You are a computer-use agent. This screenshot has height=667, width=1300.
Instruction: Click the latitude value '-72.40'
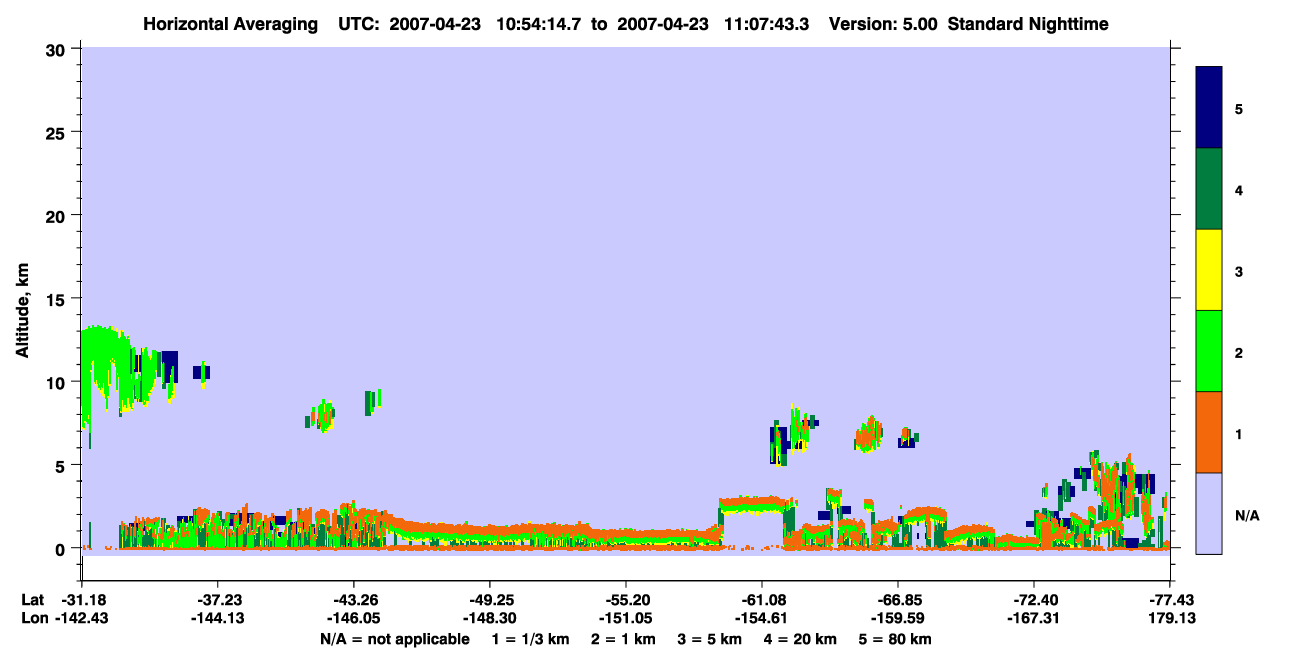pyautogui.click(x=1033, y=600)
